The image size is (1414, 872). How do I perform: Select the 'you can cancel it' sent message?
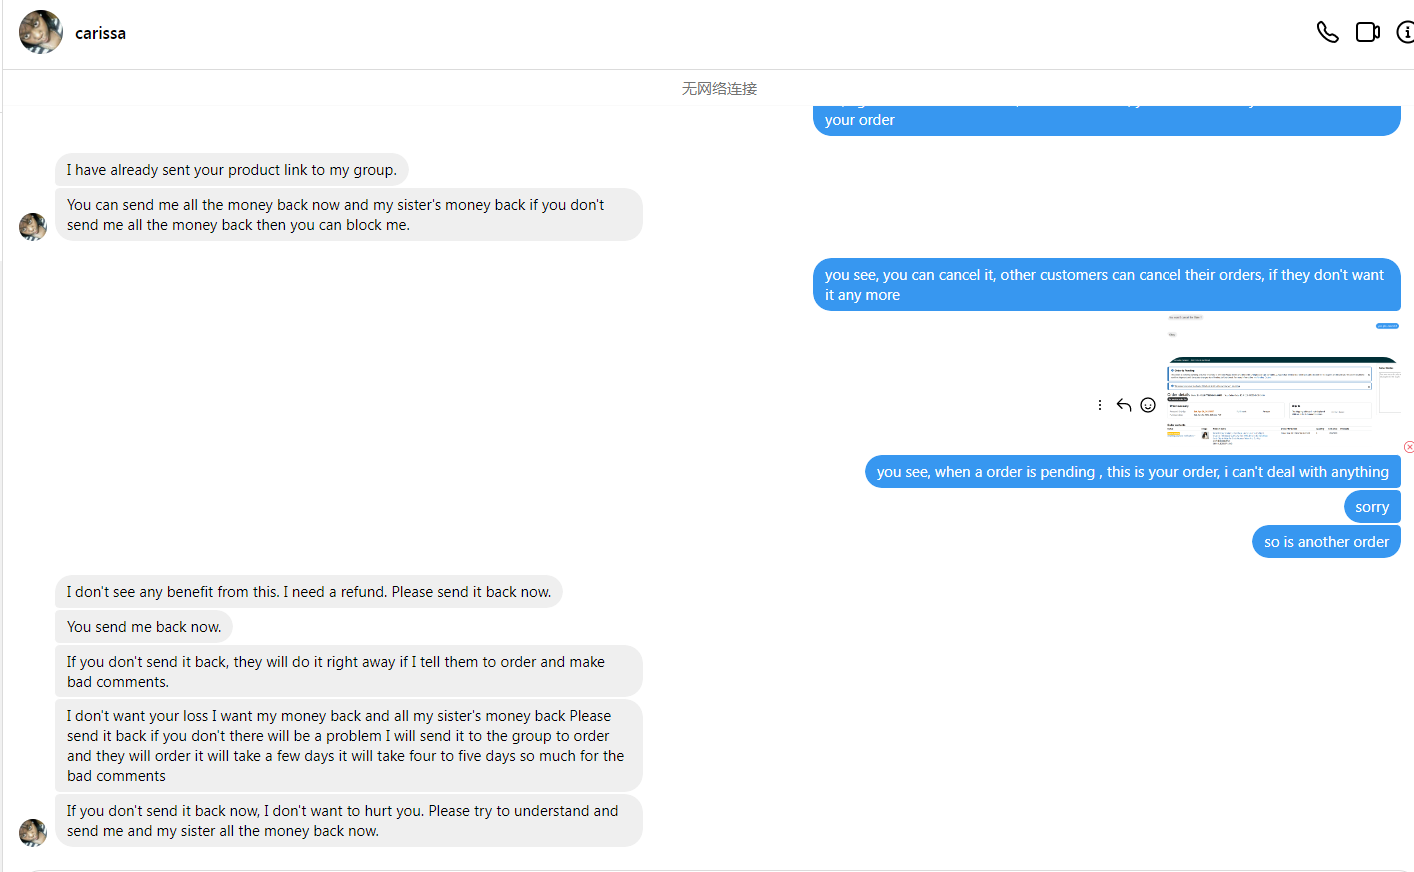pos(1105,285)
